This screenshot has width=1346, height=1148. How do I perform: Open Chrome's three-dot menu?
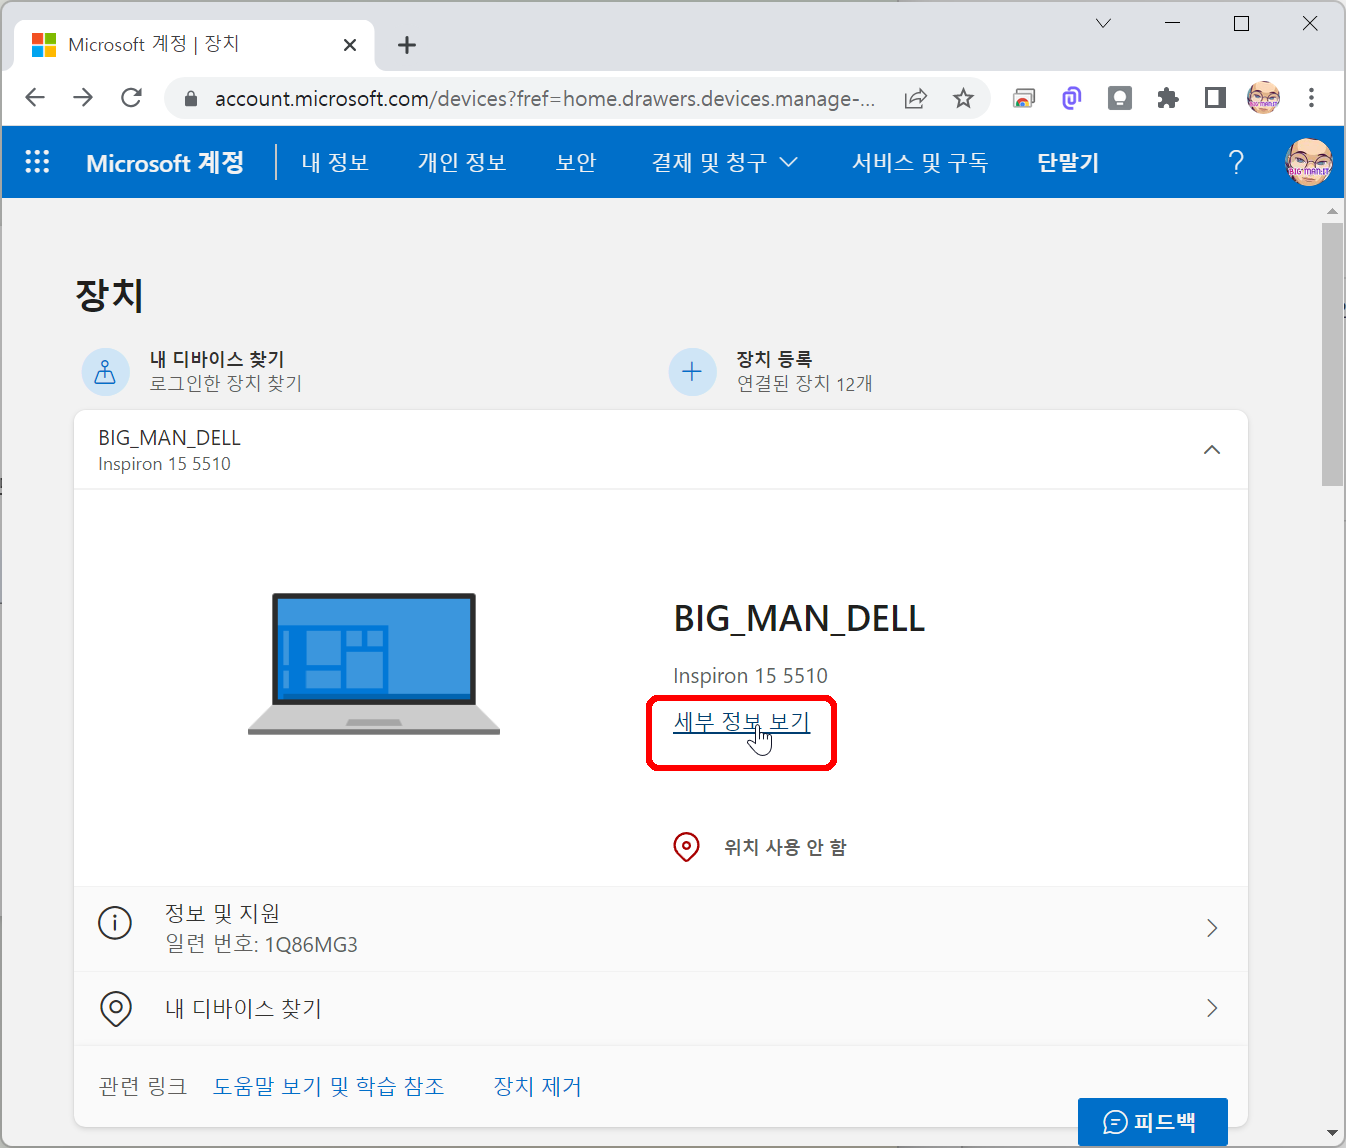[1311, 98]
